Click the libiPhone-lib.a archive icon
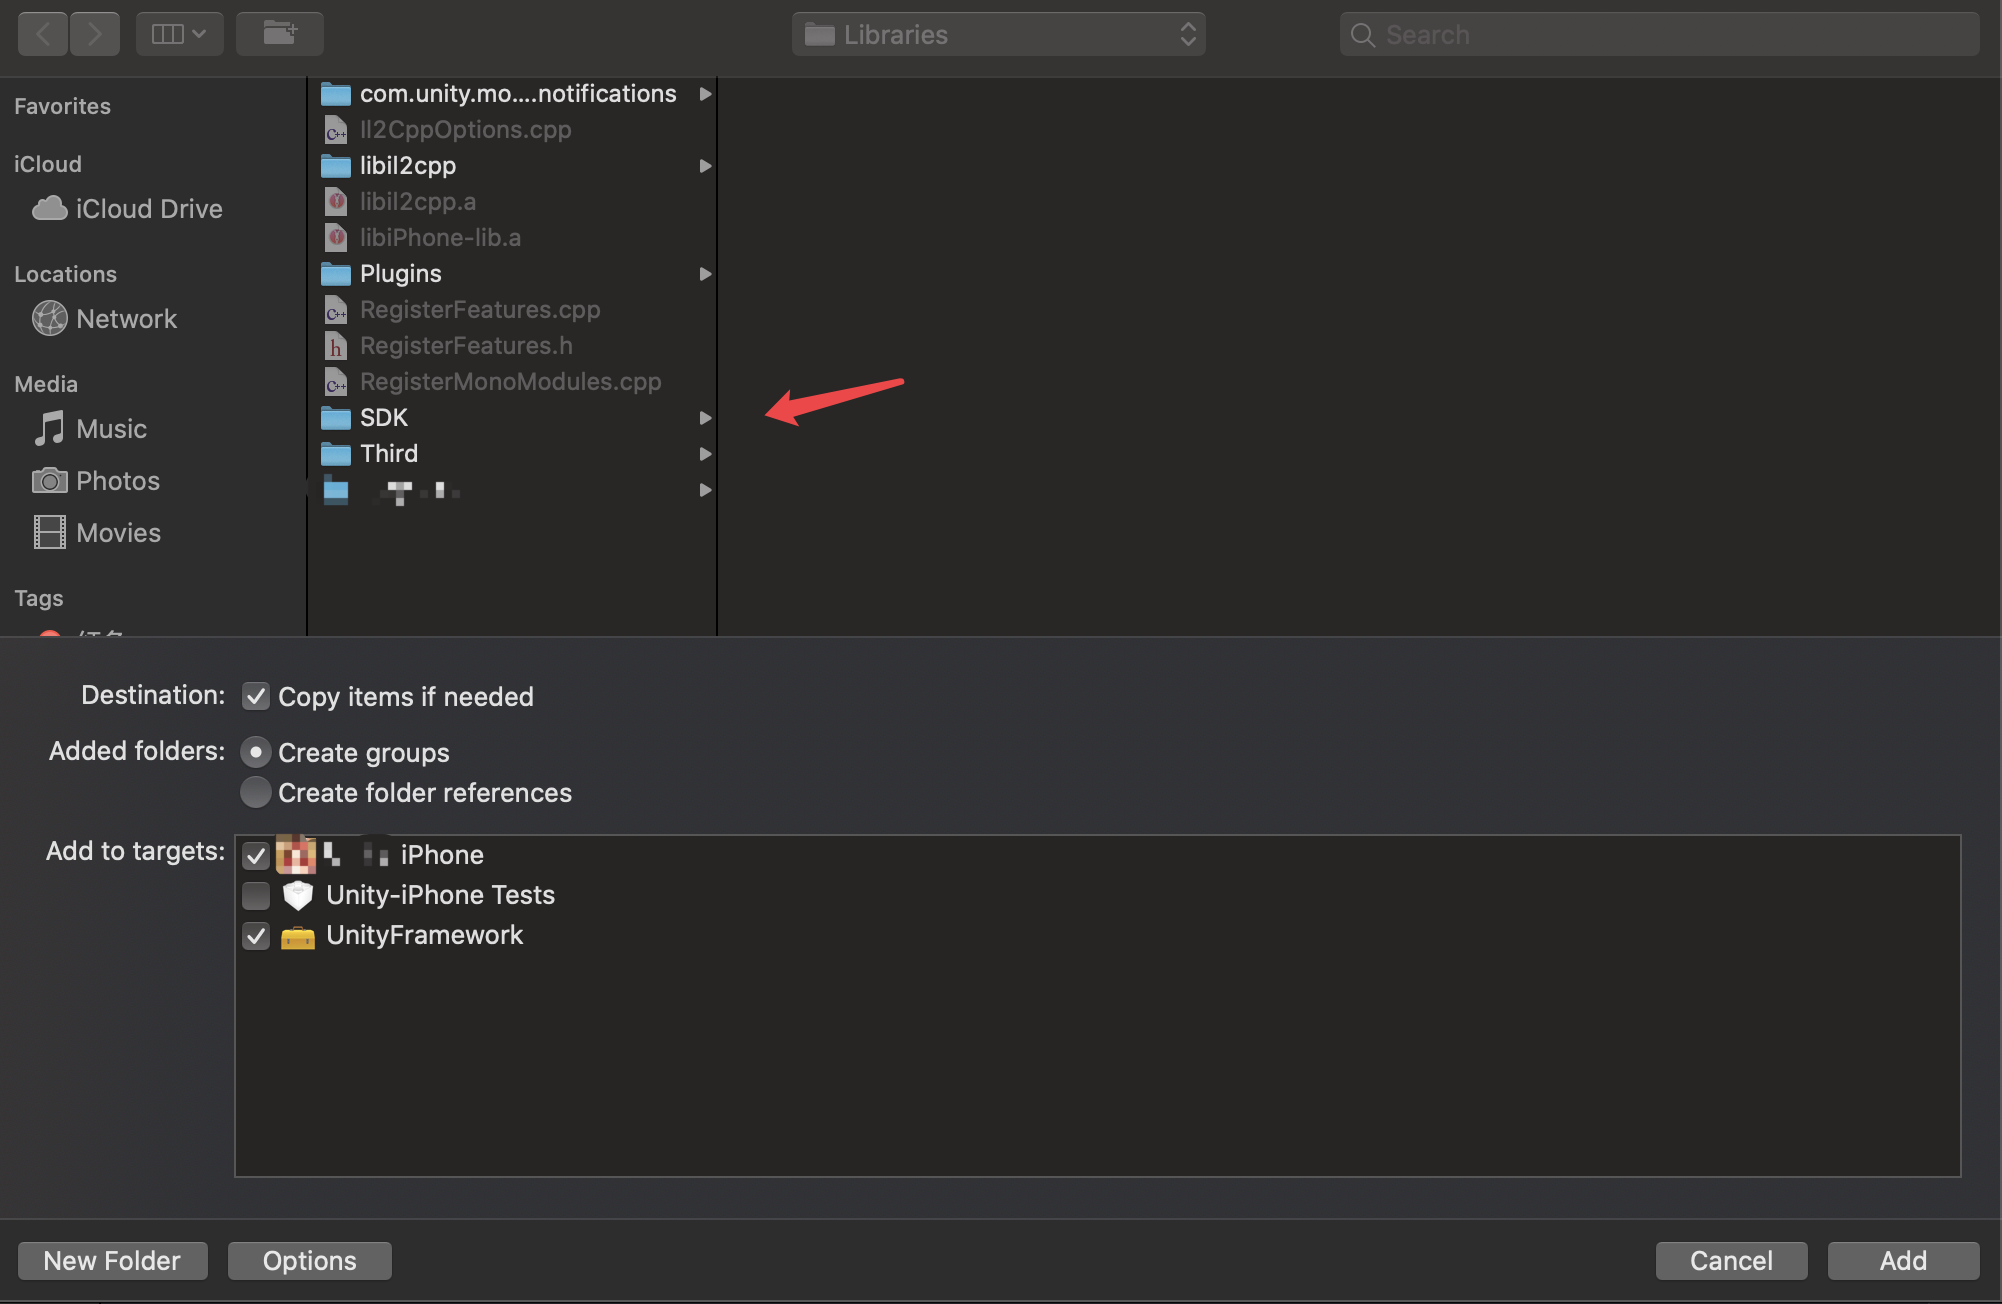The width and height of the screenshot is (2002, 1304). [x=336, y=238]
